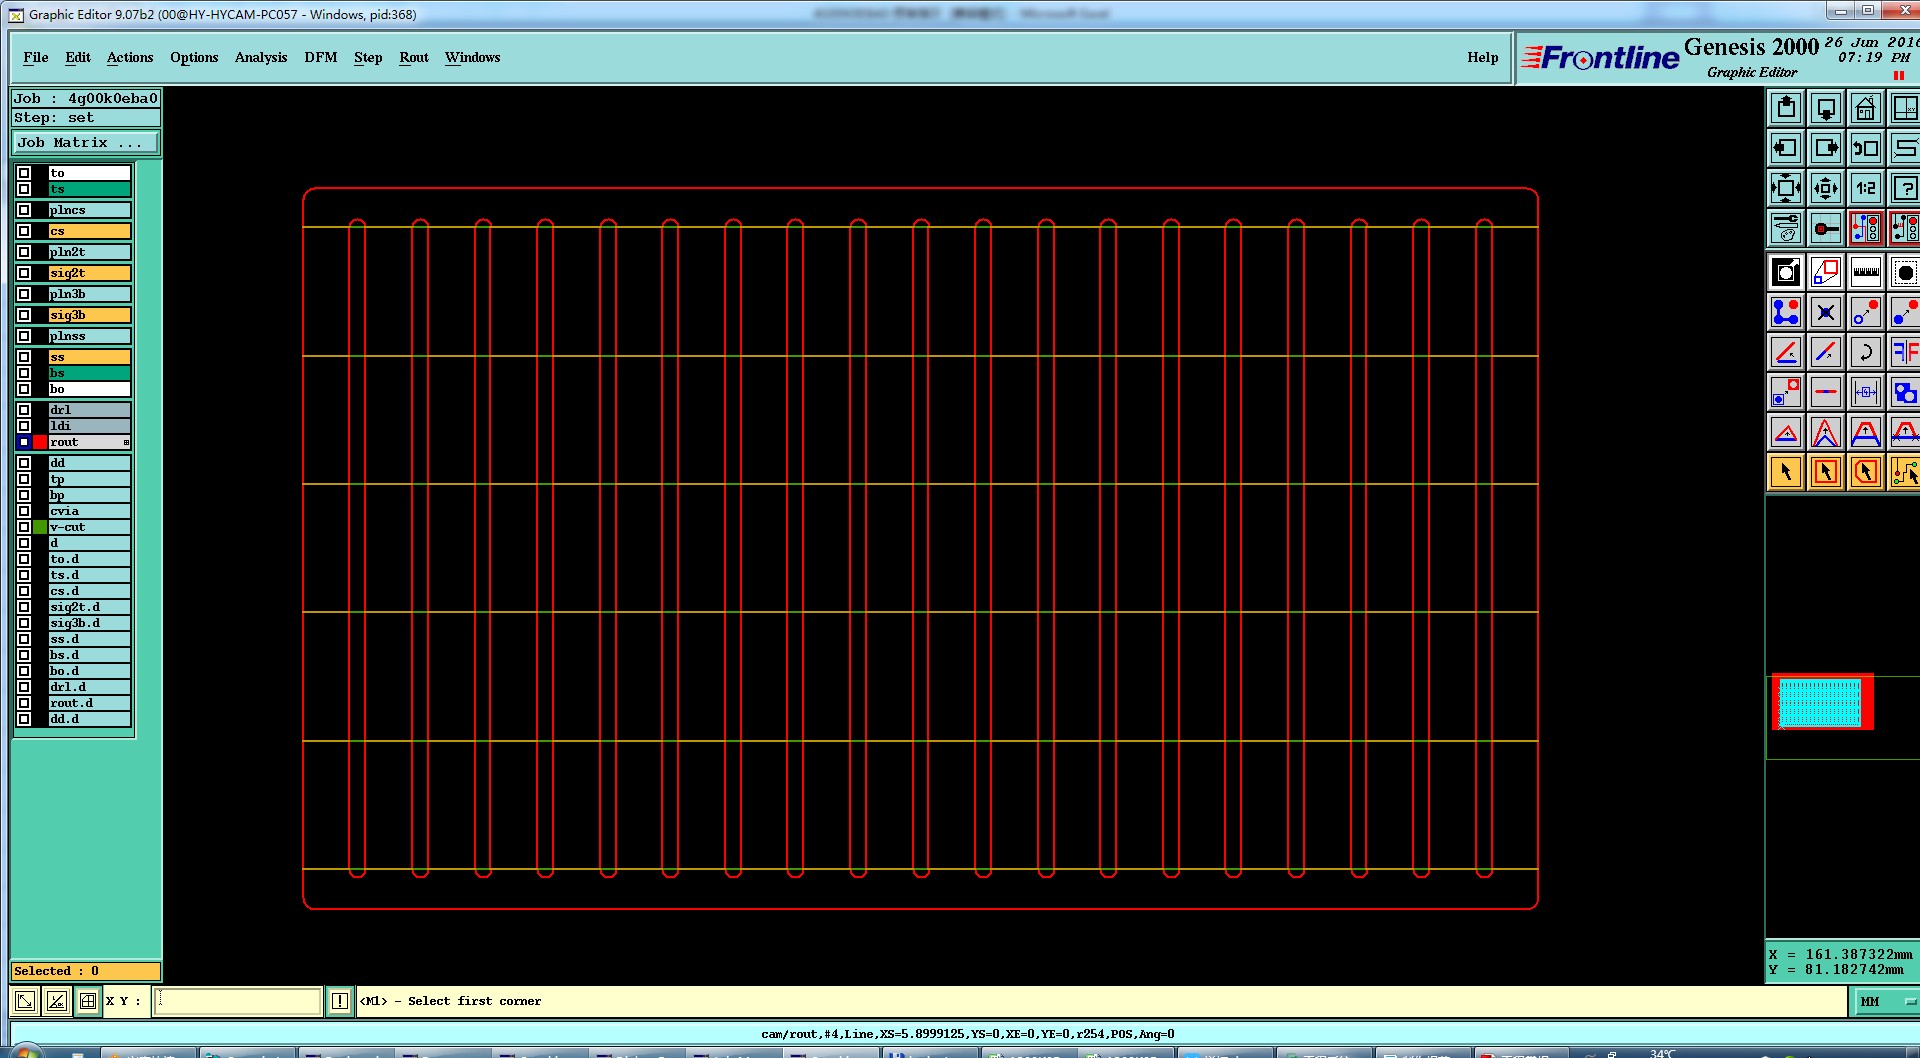This screenshot has height=1058, width=1920.
Task: Open the Edit menu
Action: point(78,57)
